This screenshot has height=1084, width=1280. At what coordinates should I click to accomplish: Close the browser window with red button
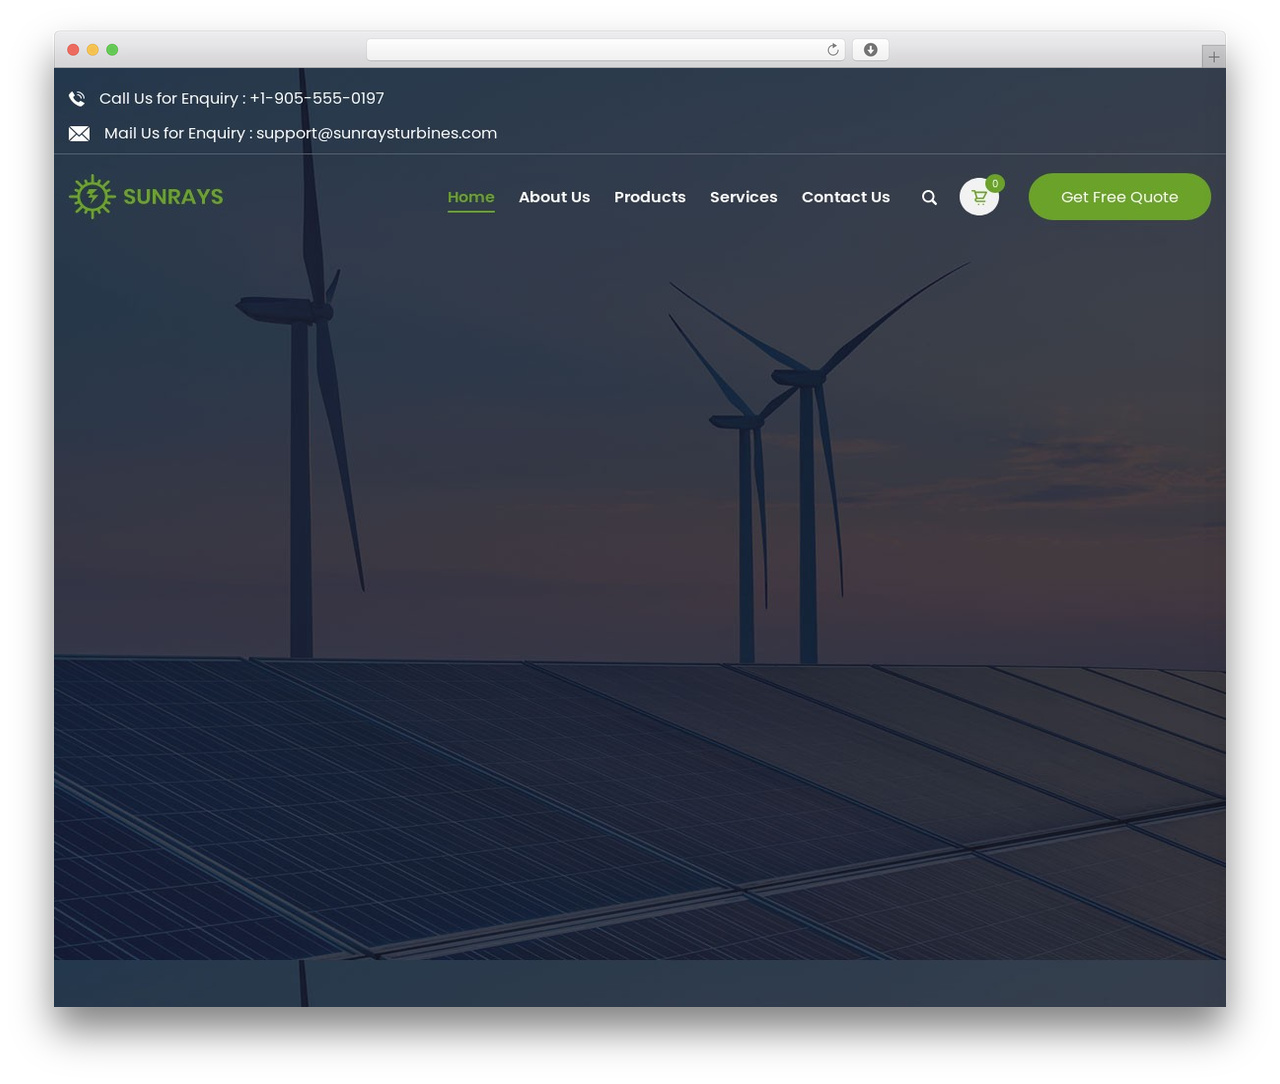pos(73,50)
